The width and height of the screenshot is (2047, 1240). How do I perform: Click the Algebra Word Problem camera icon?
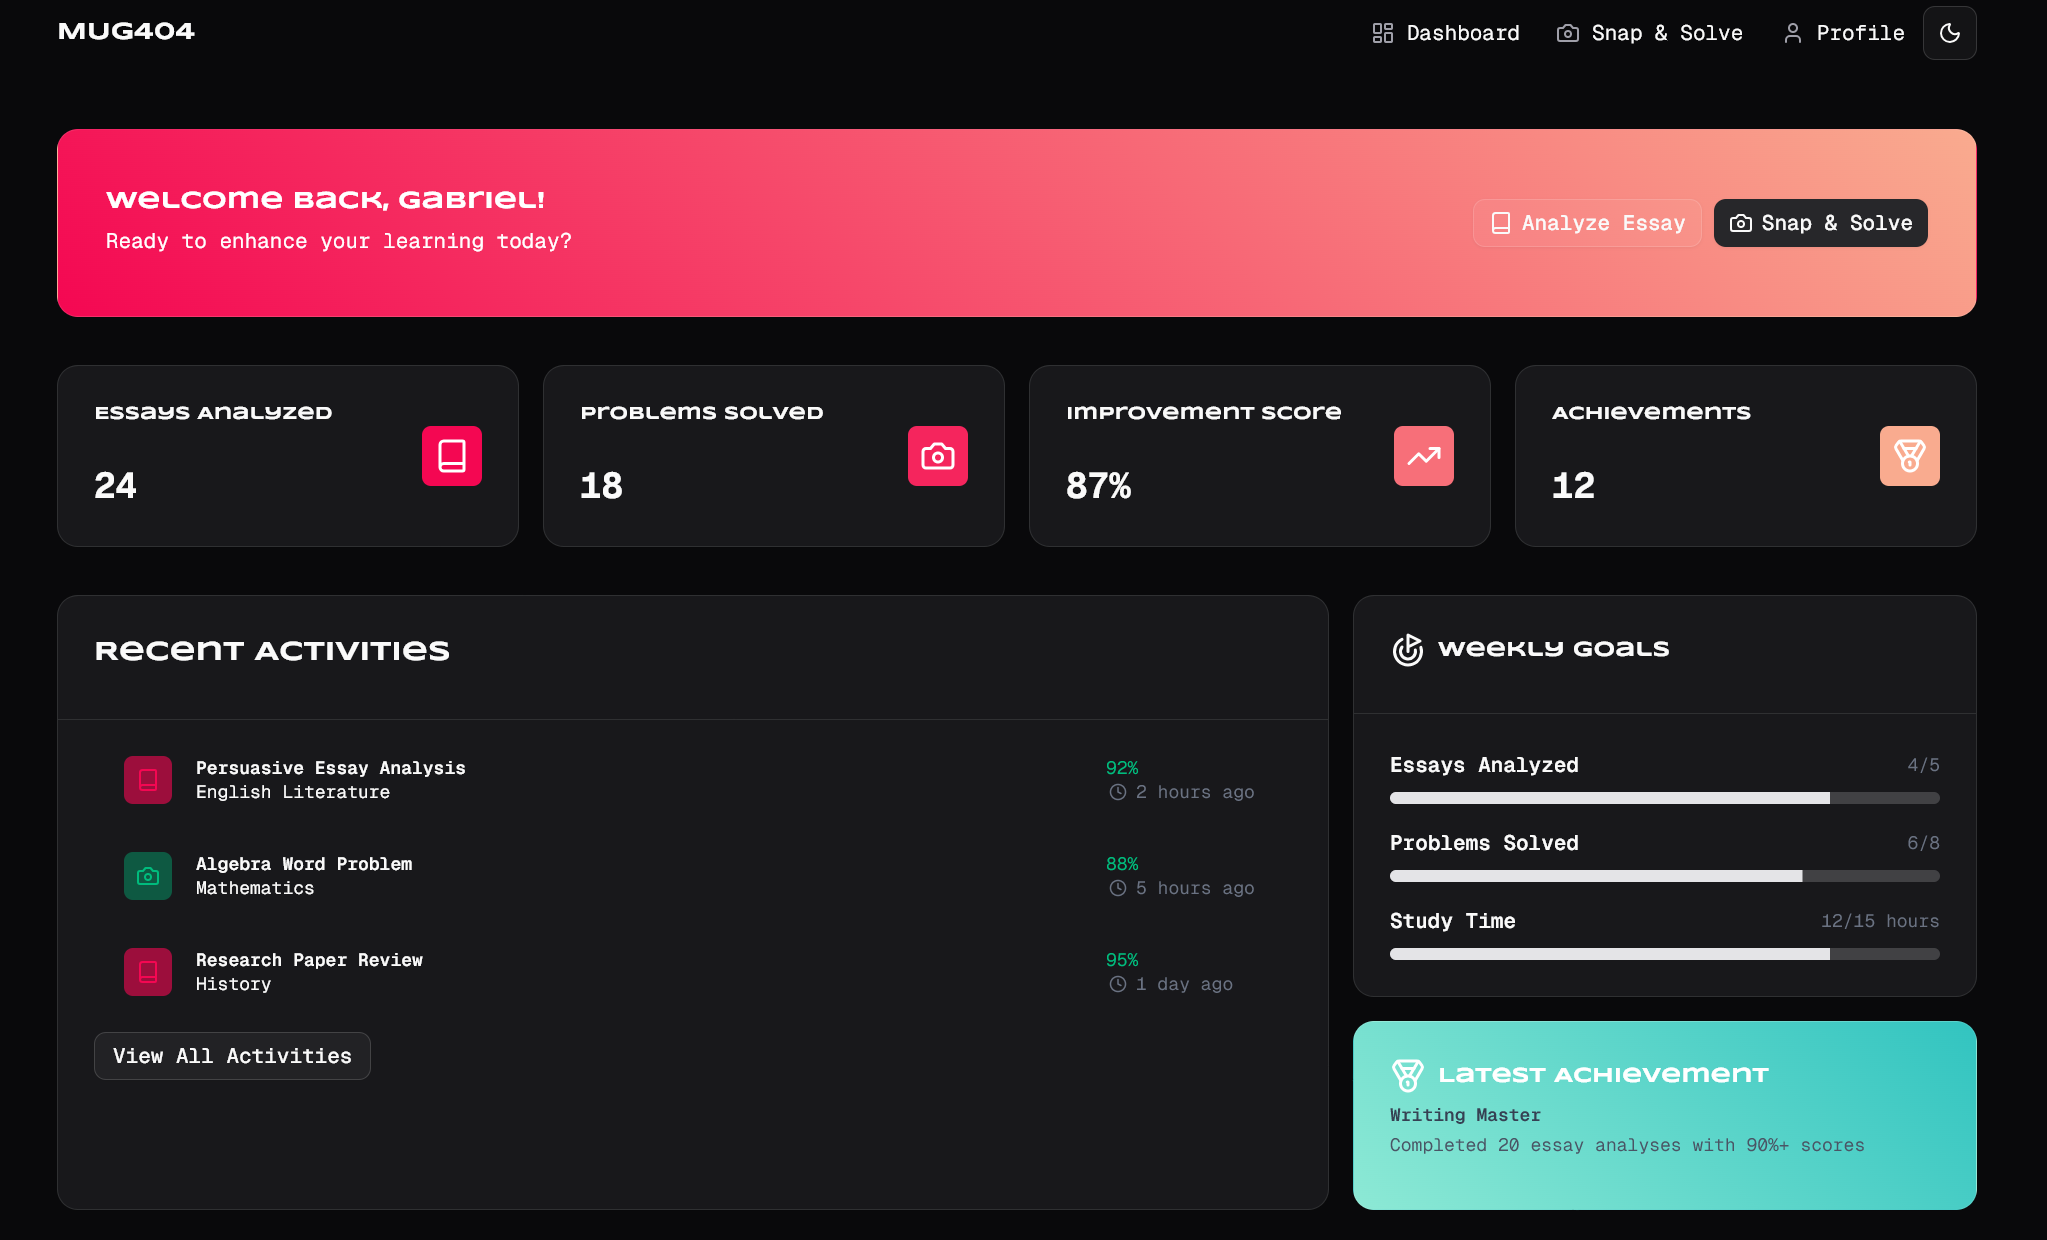pos(148,876)
